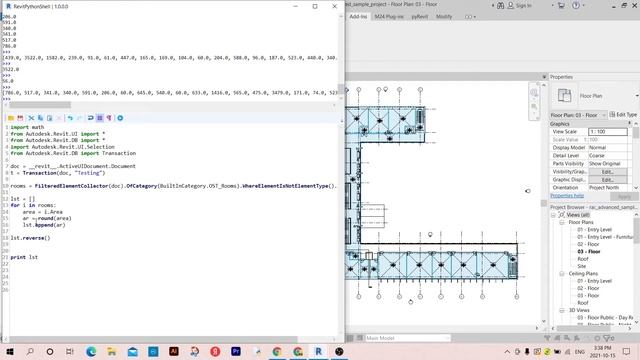Click Detail Level value Coarse
The image size is (640, 360).
[x=608, y=156]
